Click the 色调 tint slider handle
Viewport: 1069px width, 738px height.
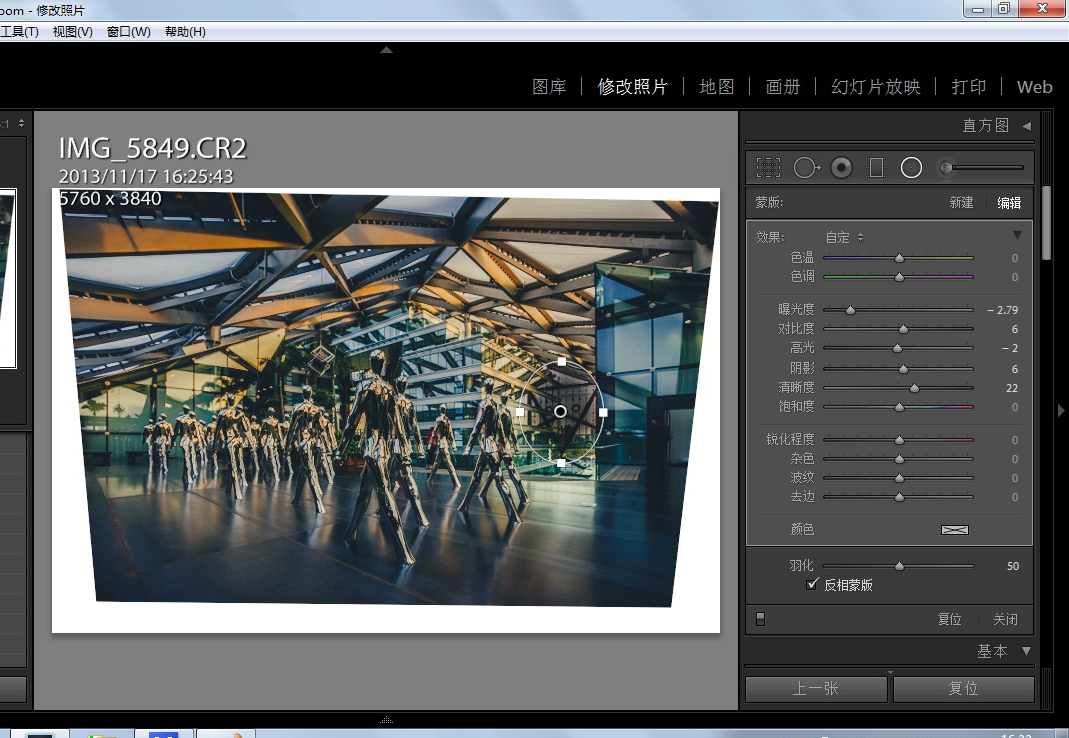coord(899,277)
